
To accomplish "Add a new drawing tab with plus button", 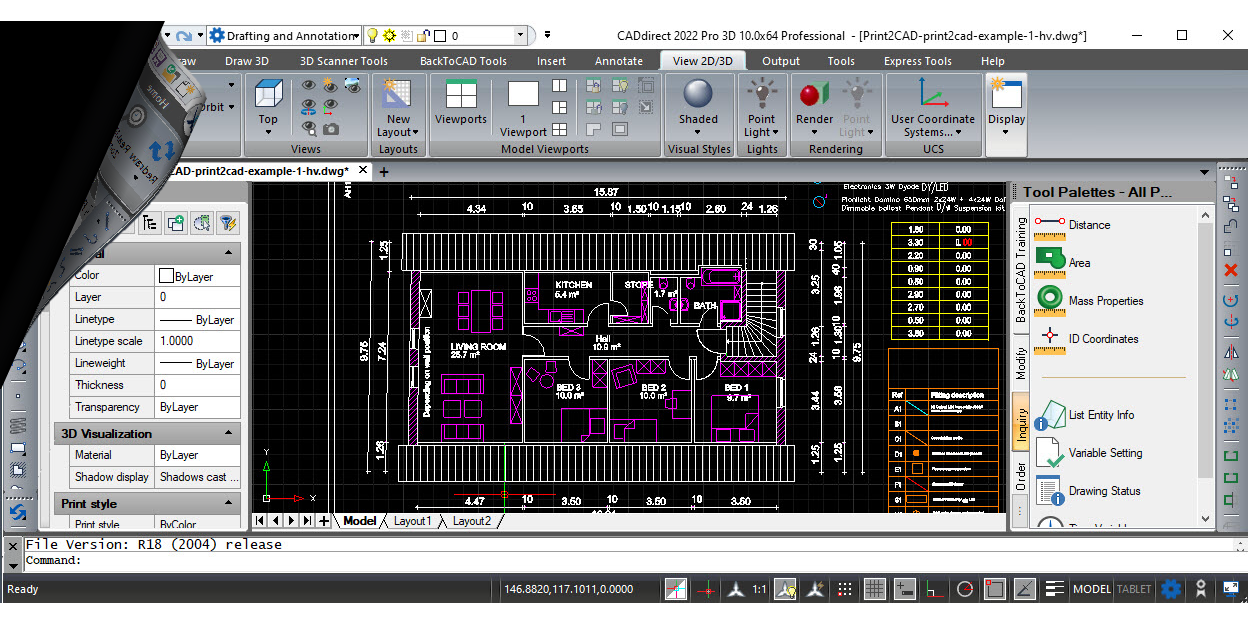I will [383, 172].
